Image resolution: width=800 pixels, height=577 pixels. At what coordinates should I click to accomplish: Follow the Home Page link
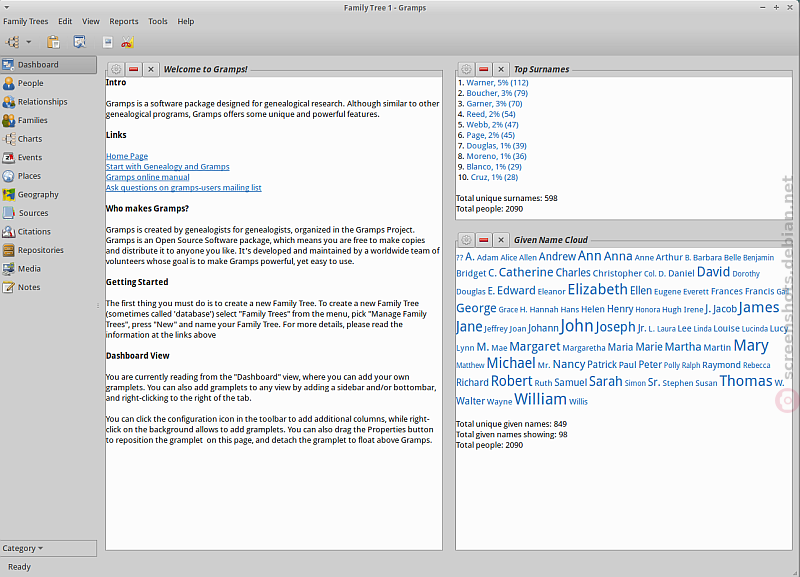click(127, 156)
